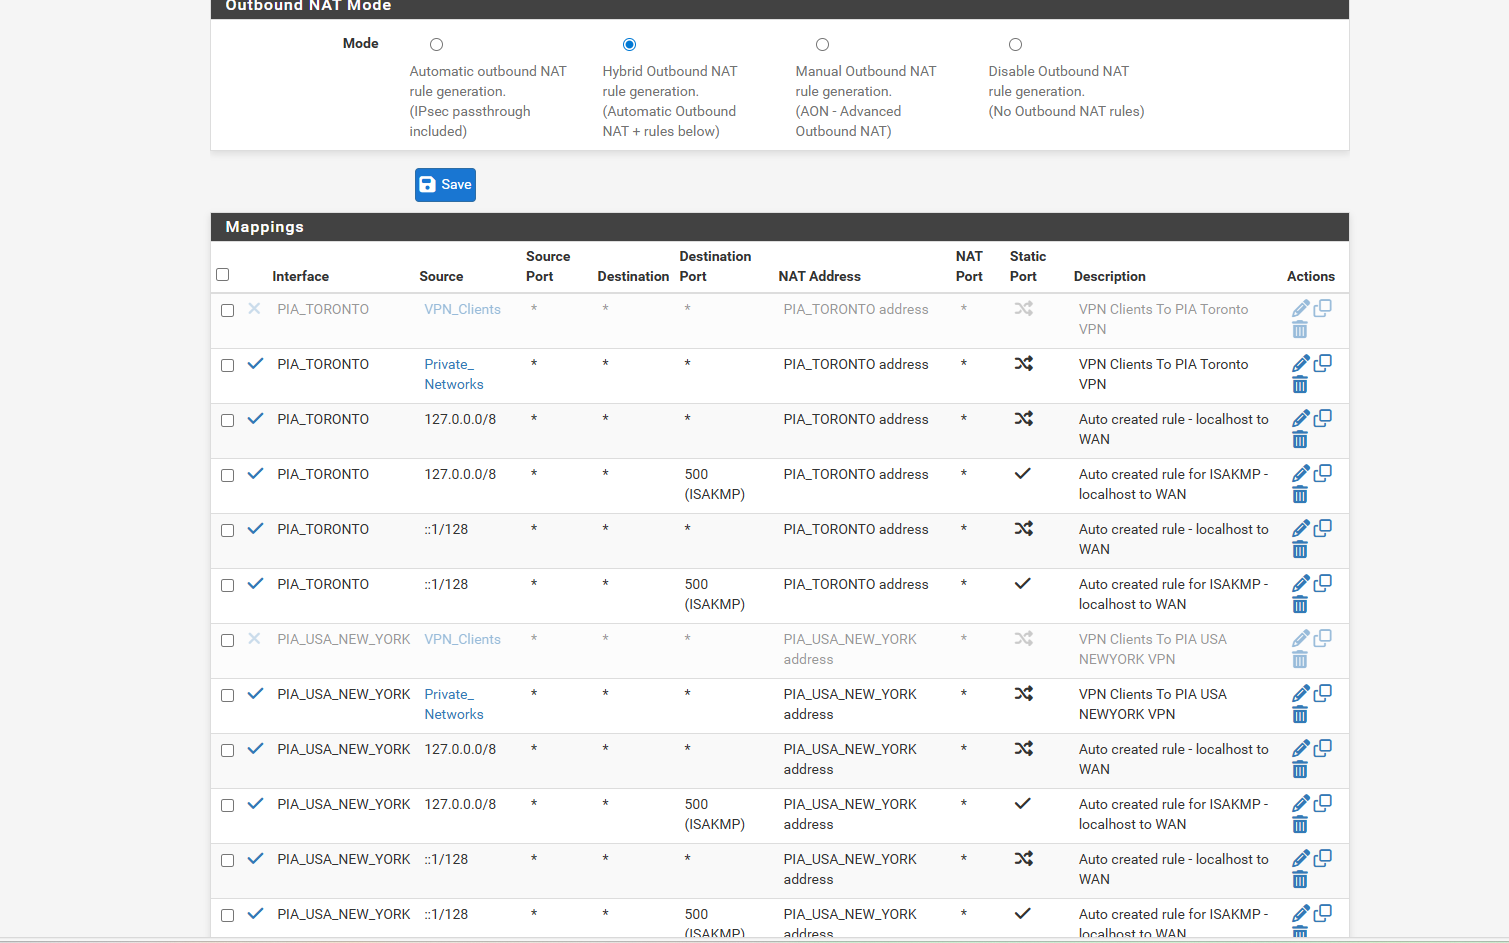Open VPN_Clients alias in the PIA_TORONTO row

[462, 309]
